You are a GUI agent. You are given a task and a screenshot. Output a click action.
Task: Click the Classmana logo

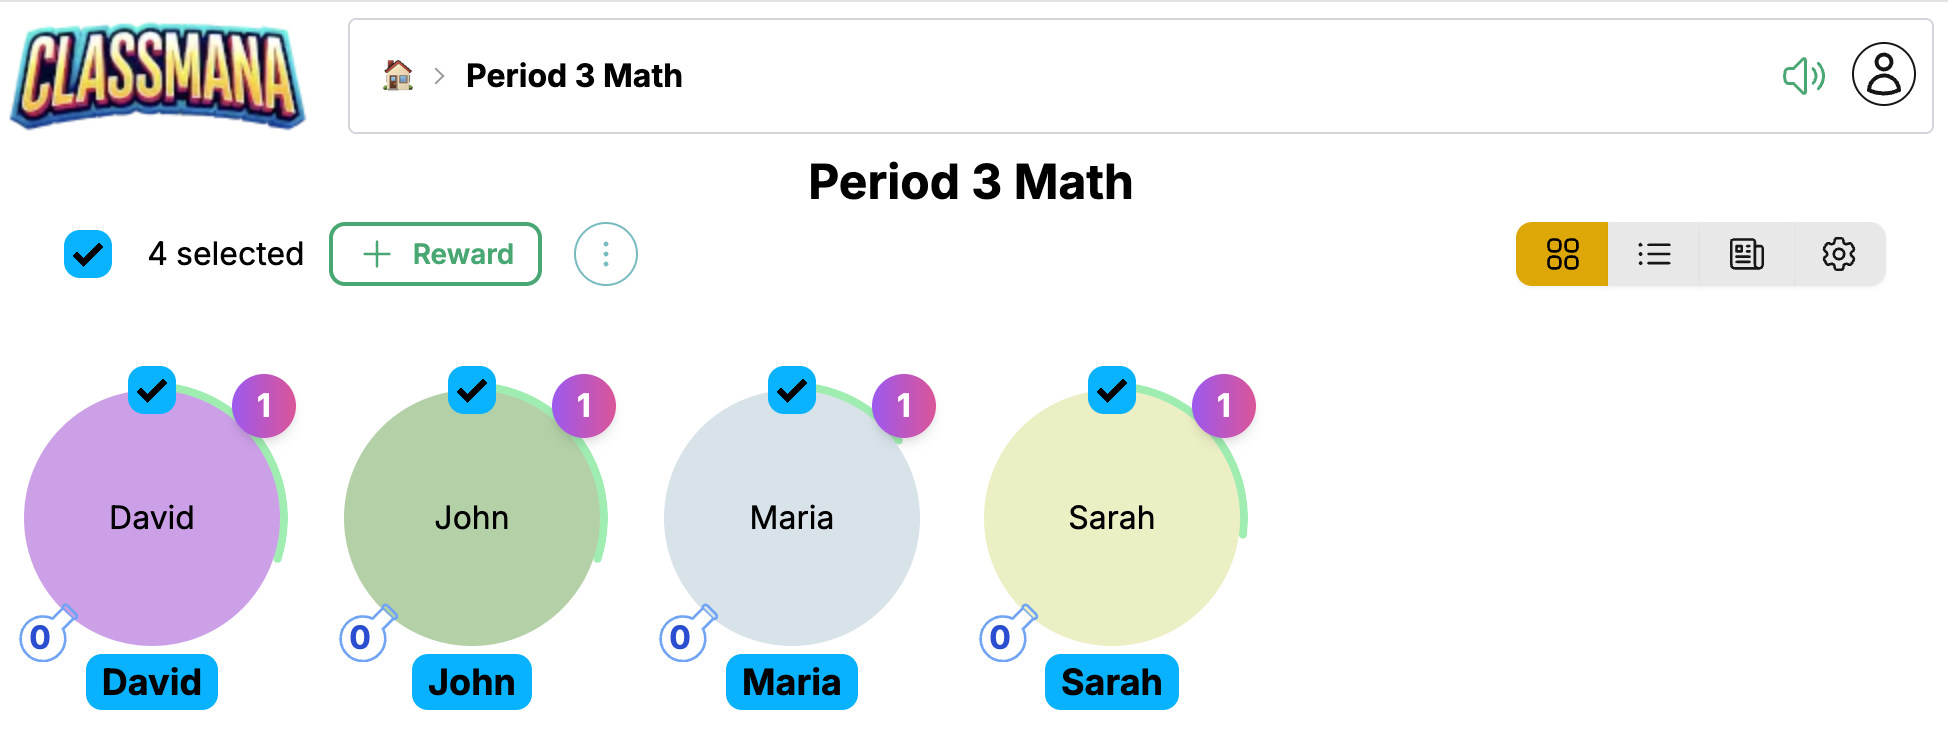coord(158,76)
